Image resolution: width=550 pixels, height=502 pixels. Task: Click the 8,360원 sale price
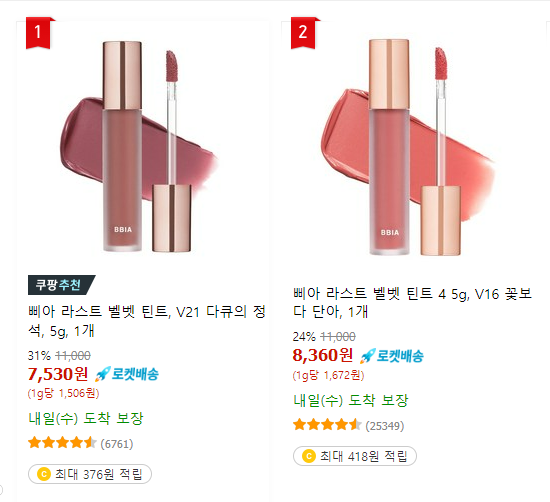323,355
